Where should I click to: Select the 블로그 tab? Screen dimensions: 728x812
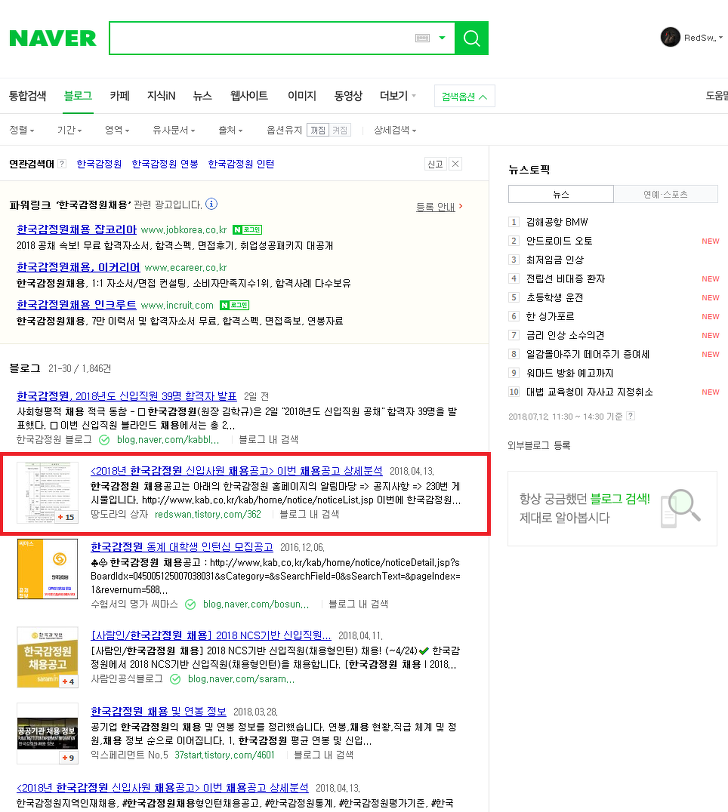click(x=78, y=96)
